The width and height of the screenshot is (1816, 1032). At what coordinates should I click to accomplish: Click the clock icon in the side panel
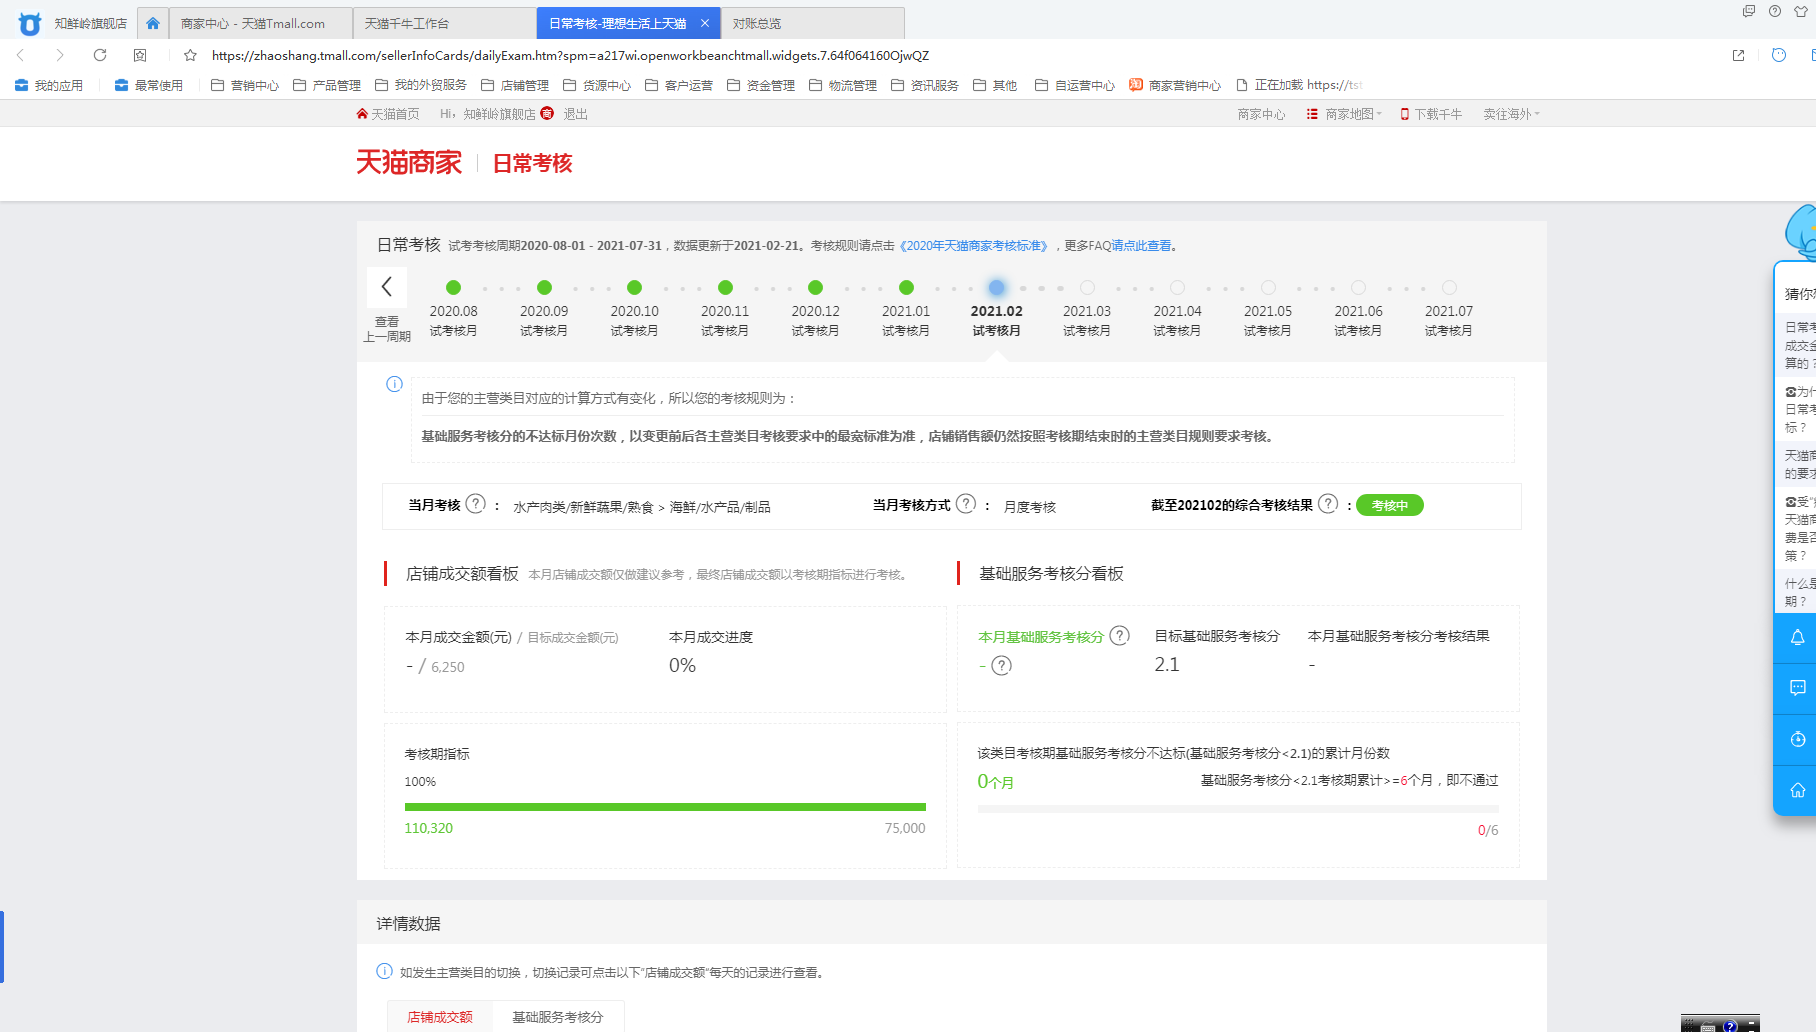[1797, 739]
